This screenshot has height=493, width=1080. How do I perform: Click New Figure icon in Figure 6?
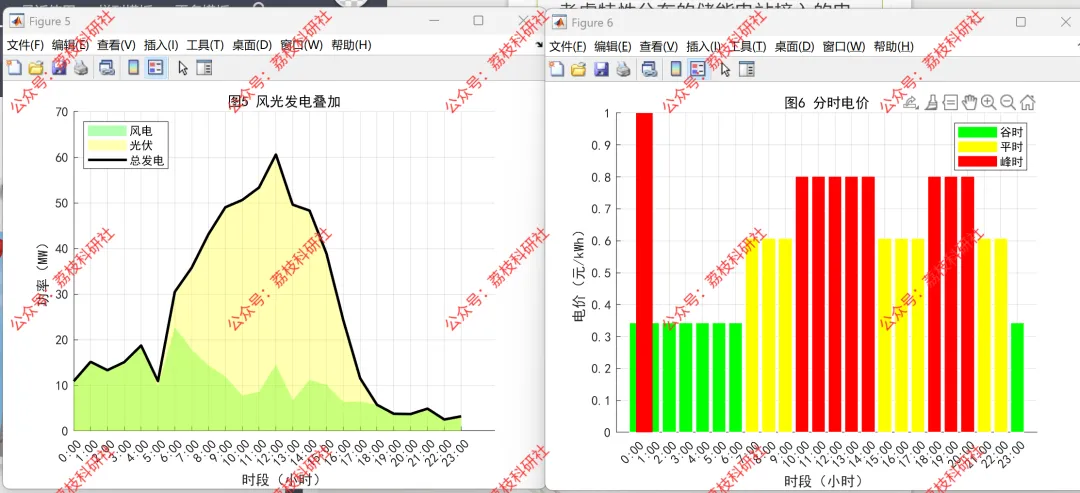(x=557, y=69)
